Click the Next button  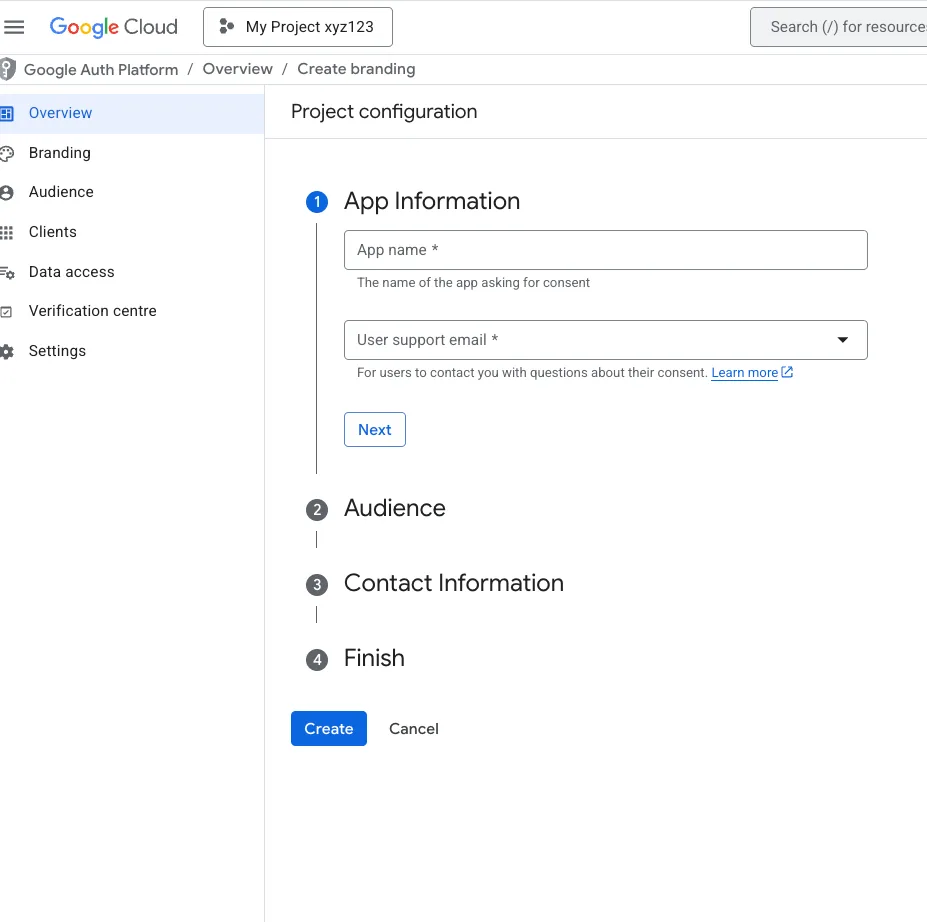pos(375,430)
